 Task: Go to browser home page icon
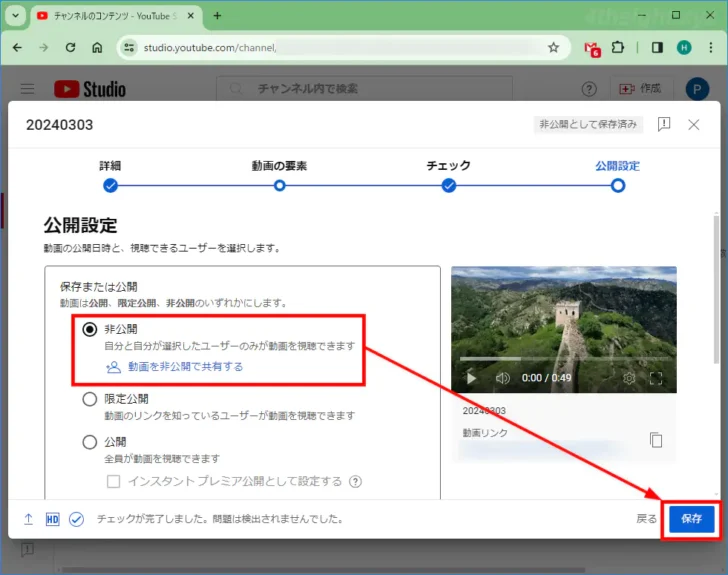[x=97, y=47]
